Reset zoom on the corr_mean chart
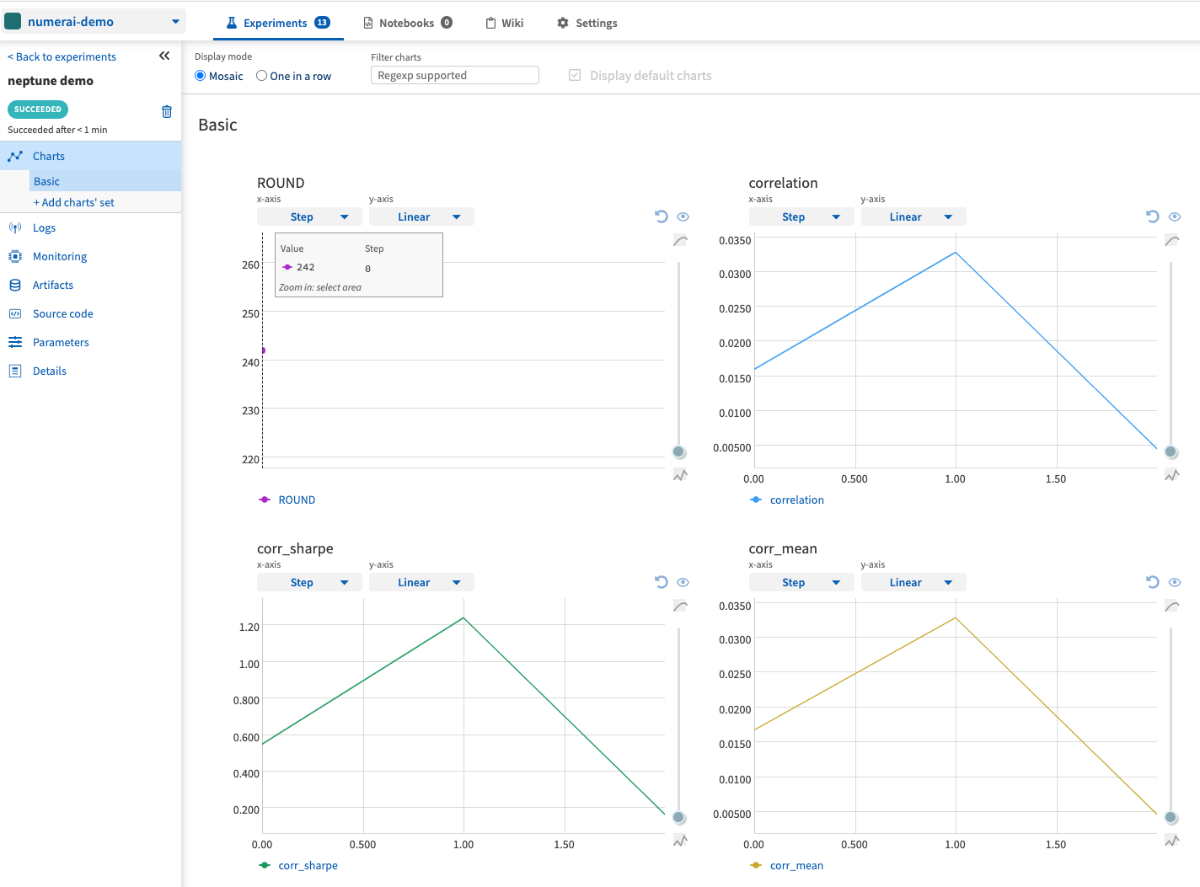Screen dimensions: 1200x887 click(1152, 582)
